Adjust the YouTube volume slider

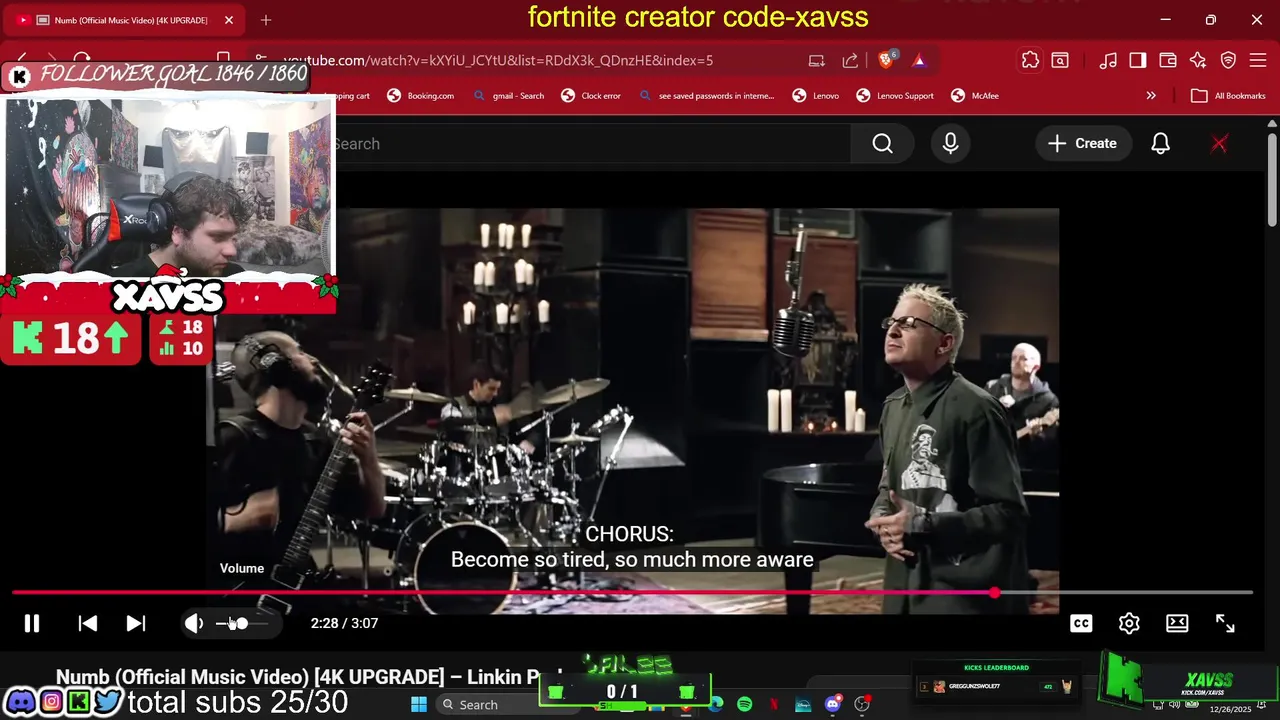[242, 623]
